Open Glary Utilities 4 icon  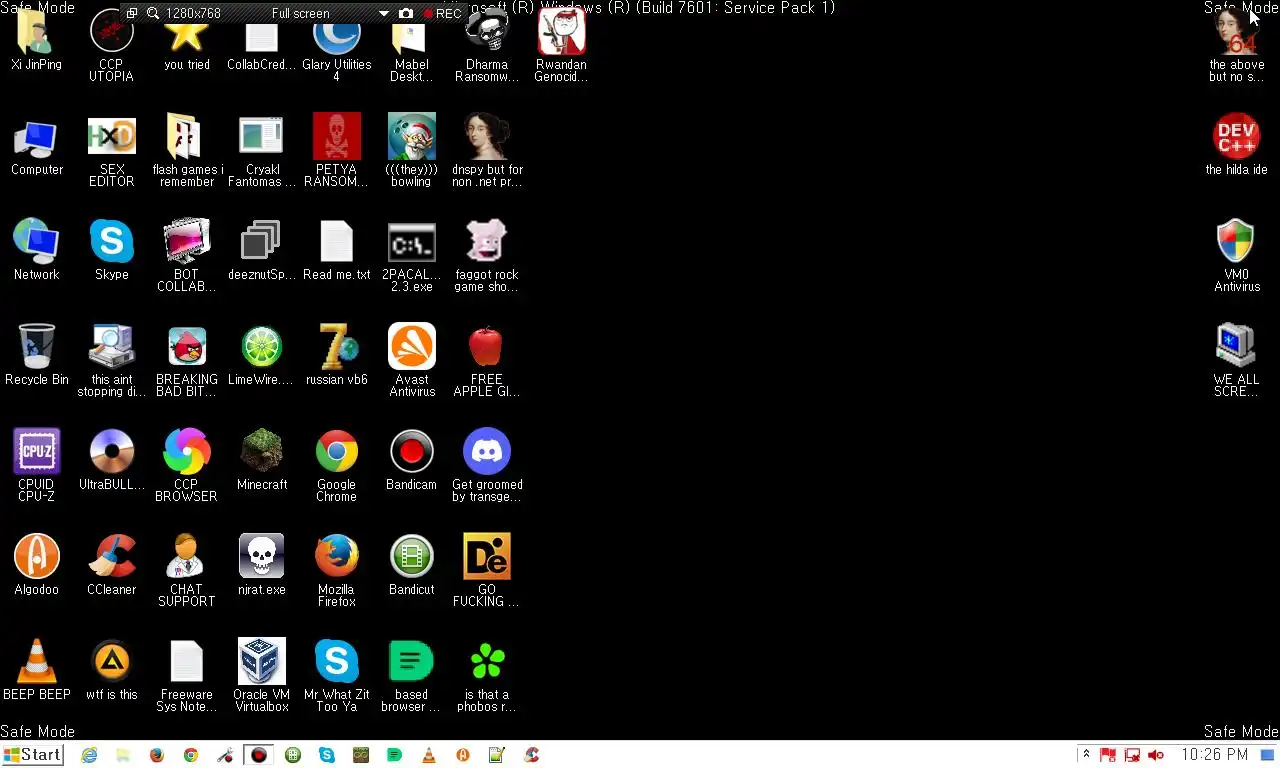[337, 44]
